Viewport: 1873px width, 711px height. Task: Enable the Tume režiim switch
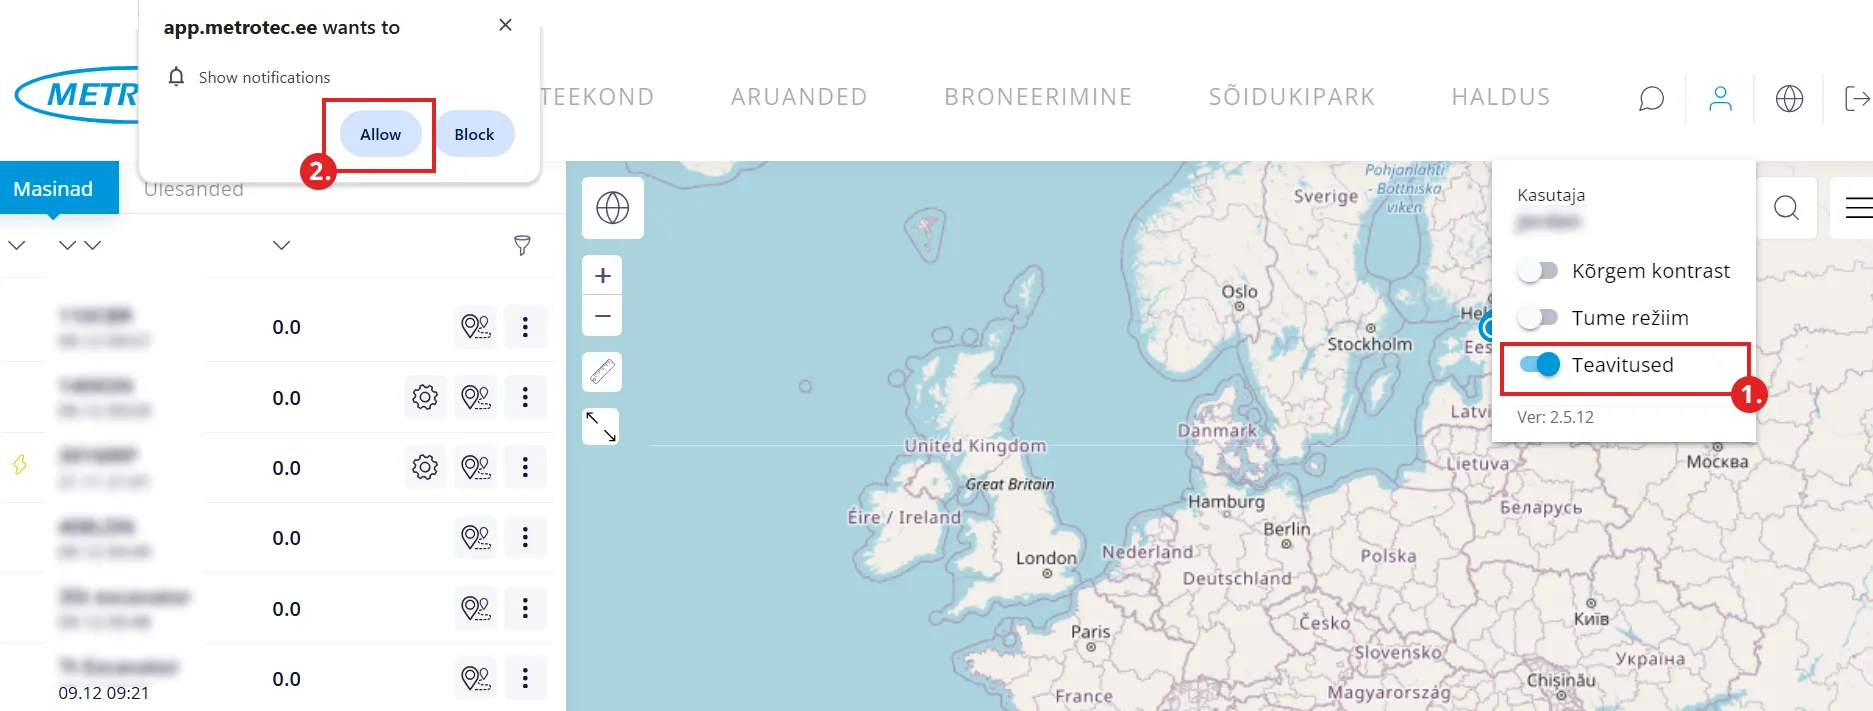pos(1538,318)
